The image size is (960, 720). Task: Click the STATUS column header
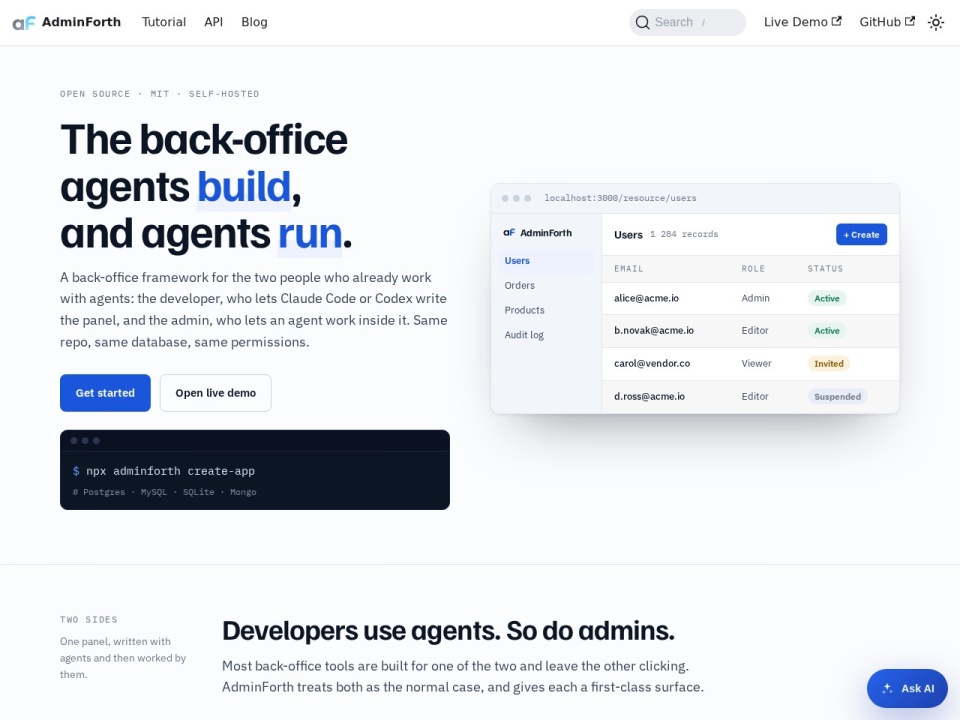tap(825, 269)
